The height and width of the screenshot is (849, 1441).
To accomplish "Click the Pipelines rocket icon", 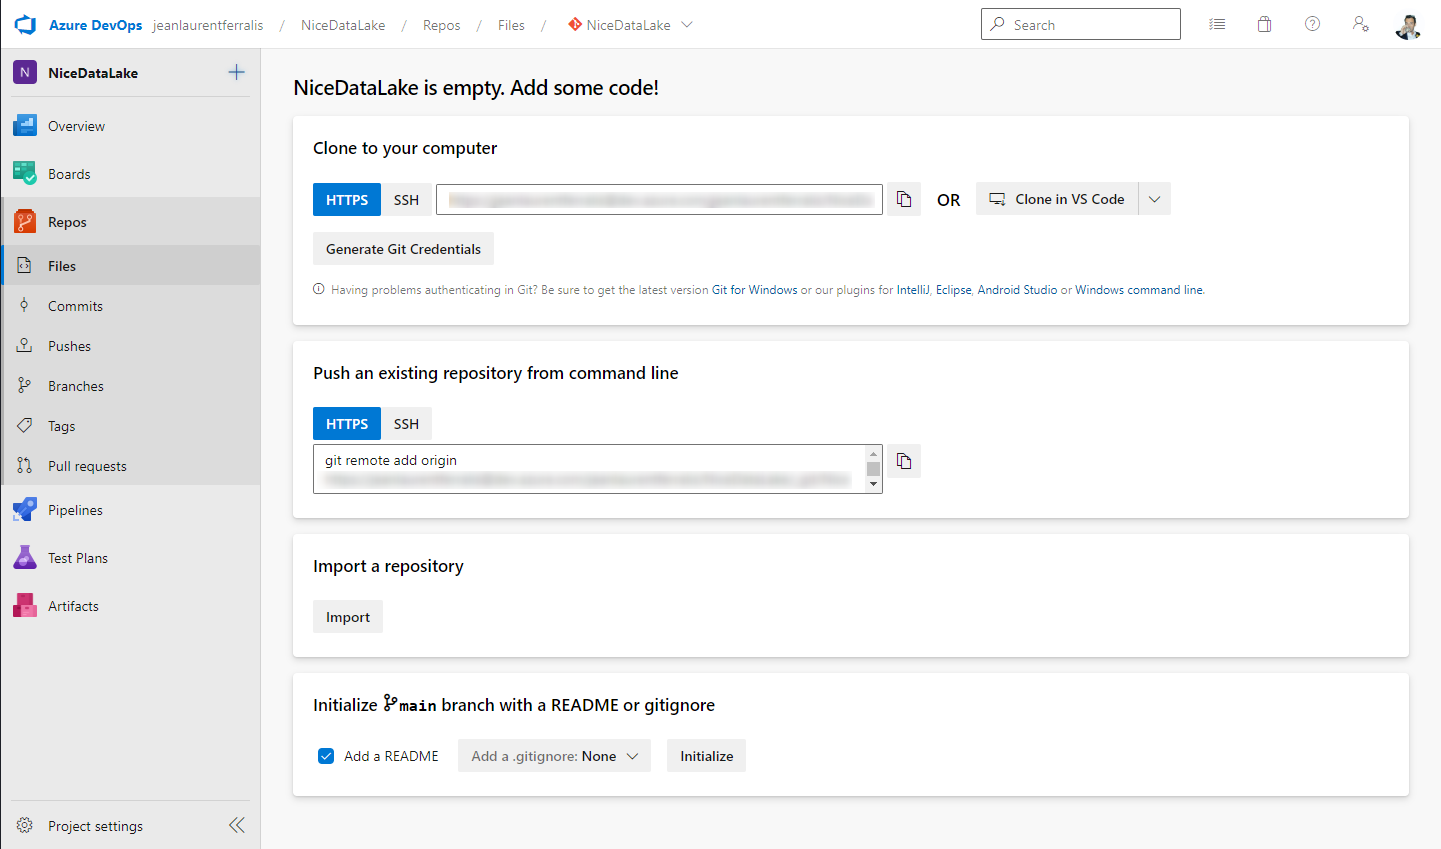I will point(25,510).
